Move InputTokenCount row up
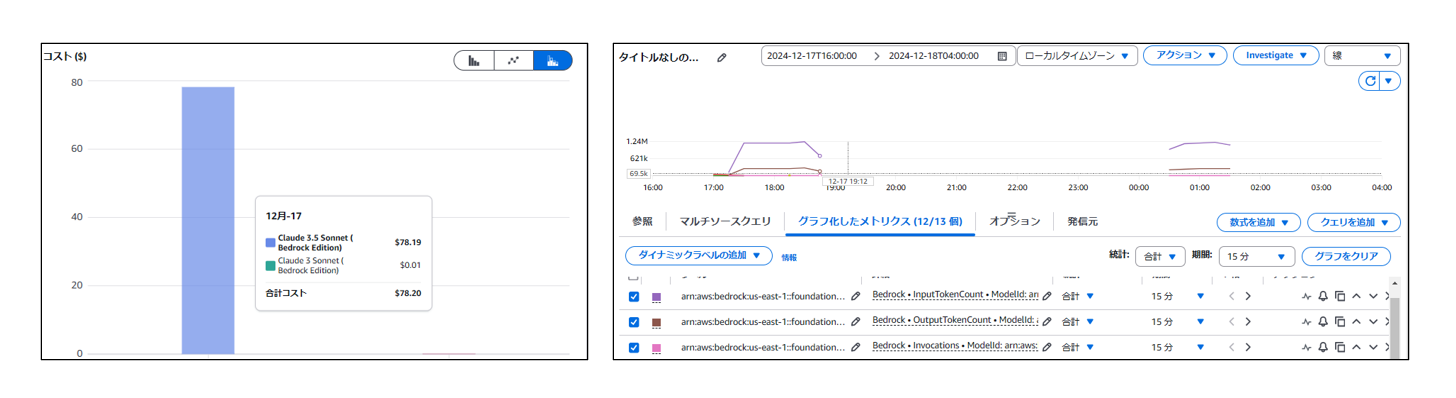 click(1357, 296)
